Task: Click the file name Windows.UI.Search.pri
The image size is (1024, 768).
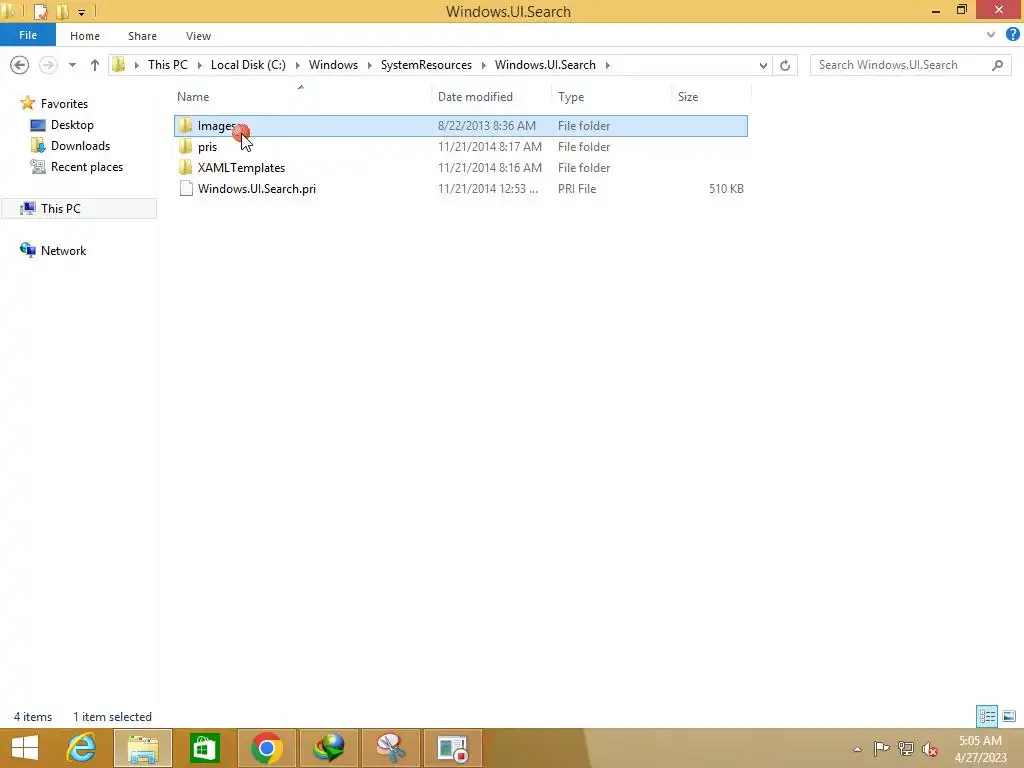Action: pyautogui.click(x=257, y=189)
